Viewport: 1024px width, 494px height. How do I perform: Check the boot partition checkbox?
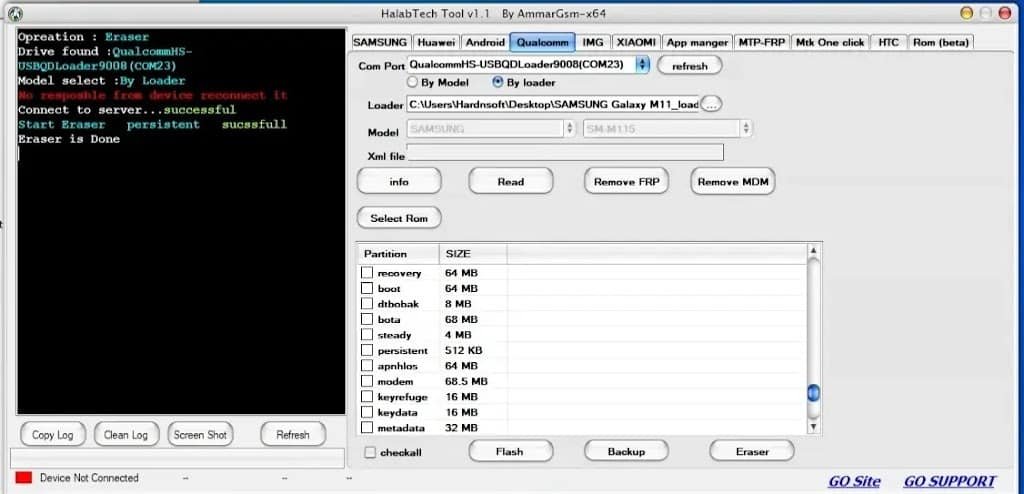pos(367,288)
